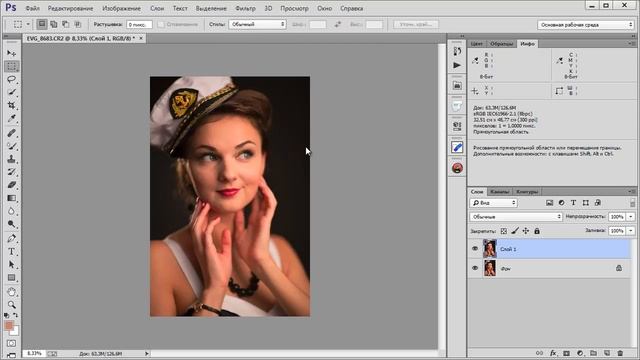
Task: Open the Layers panel flyout menu
Action: point(632,191)
